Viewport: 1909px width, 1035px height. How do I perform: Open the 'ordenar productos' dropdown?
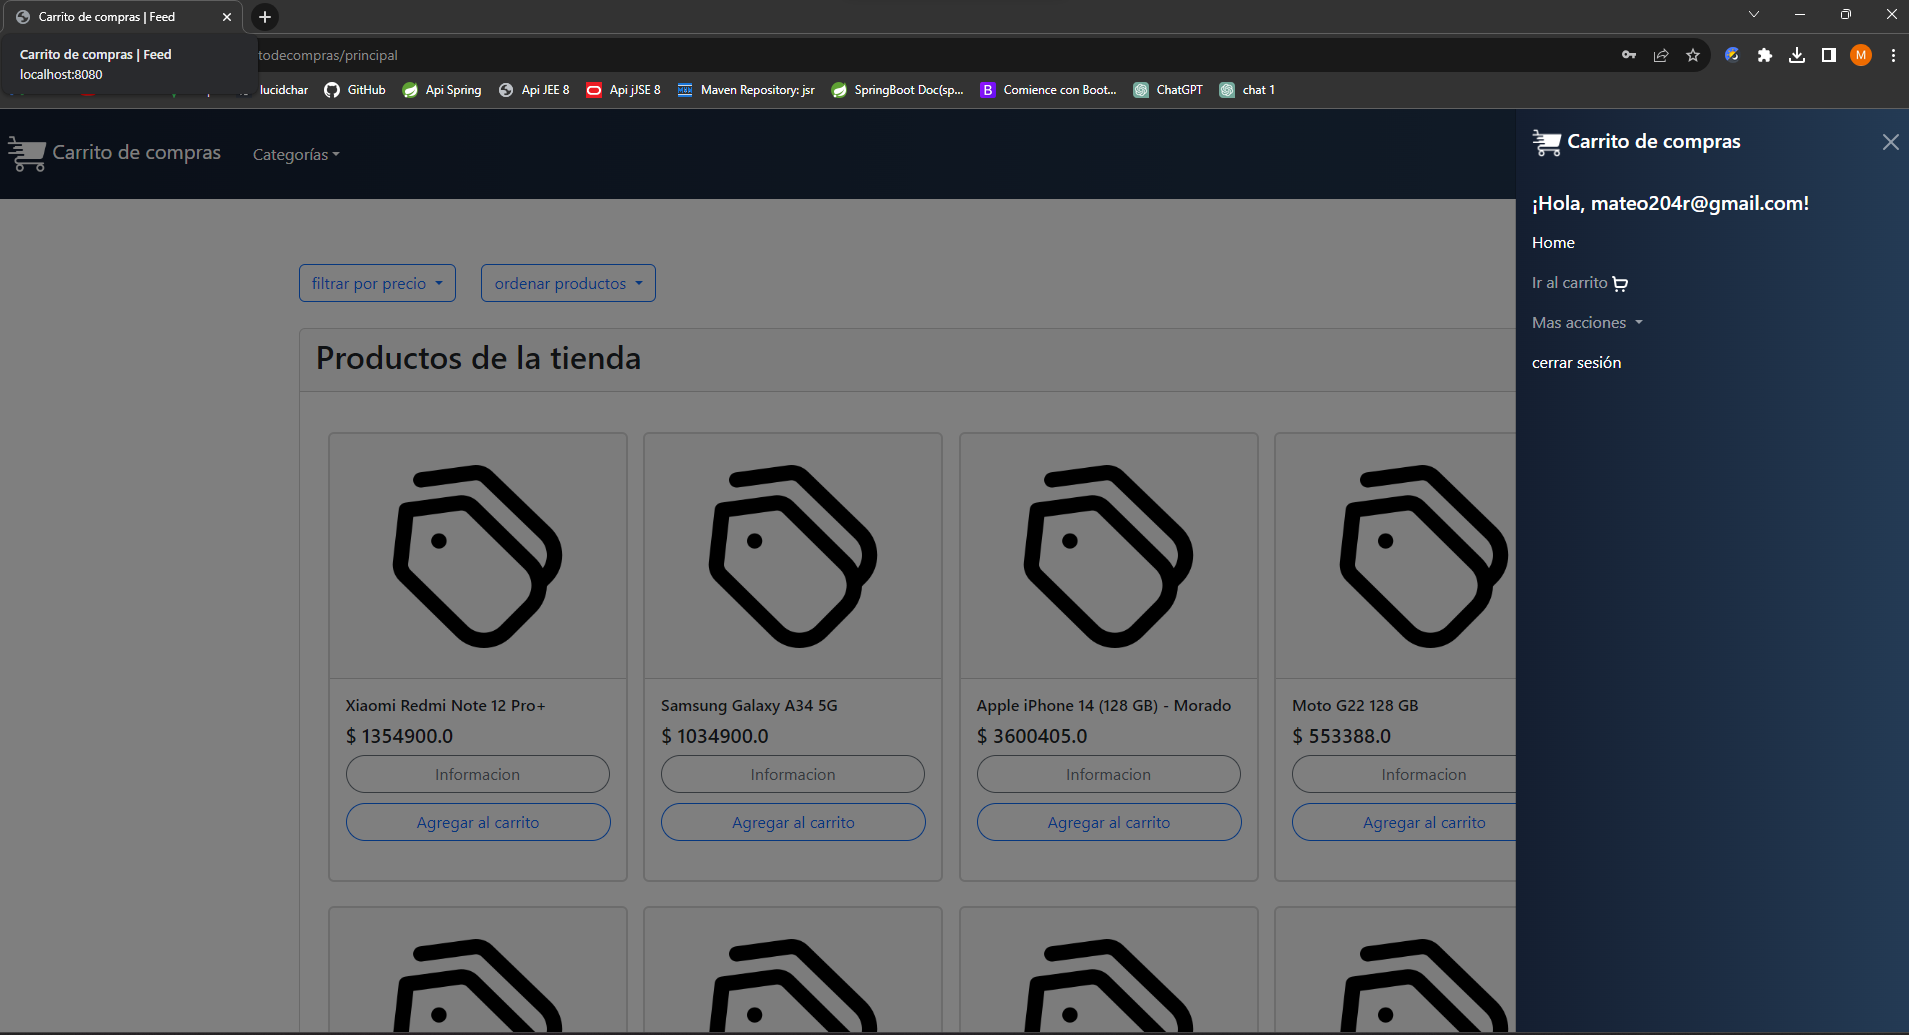pos(567,283)
